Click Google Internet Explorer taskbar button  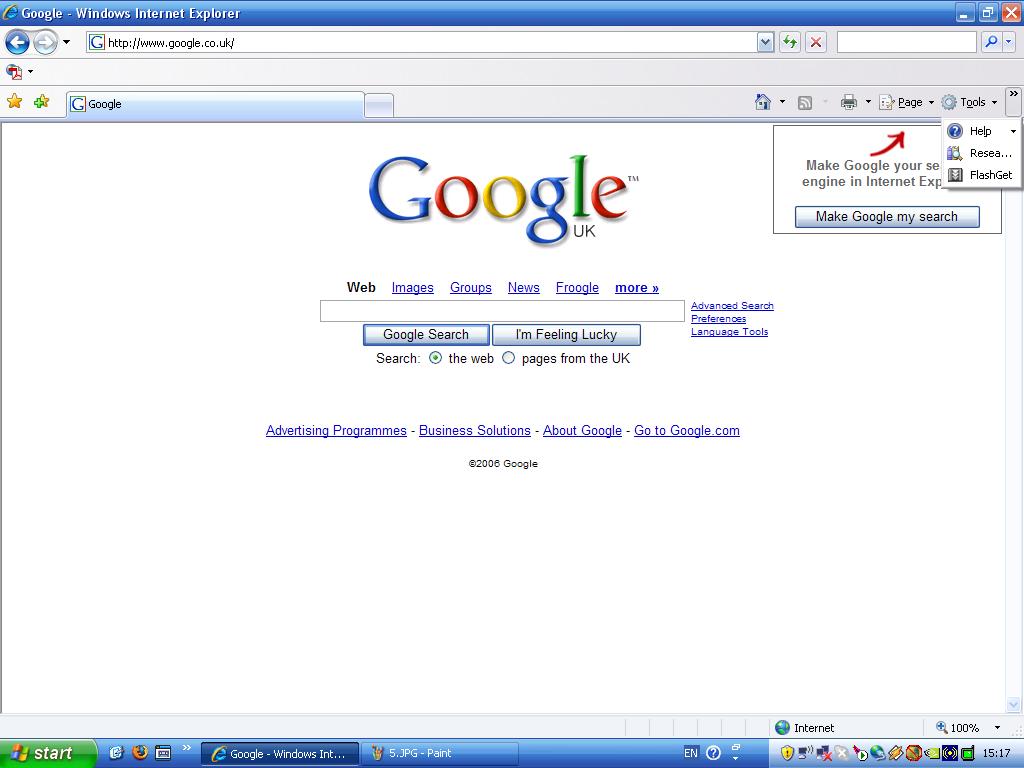(280, 754)
